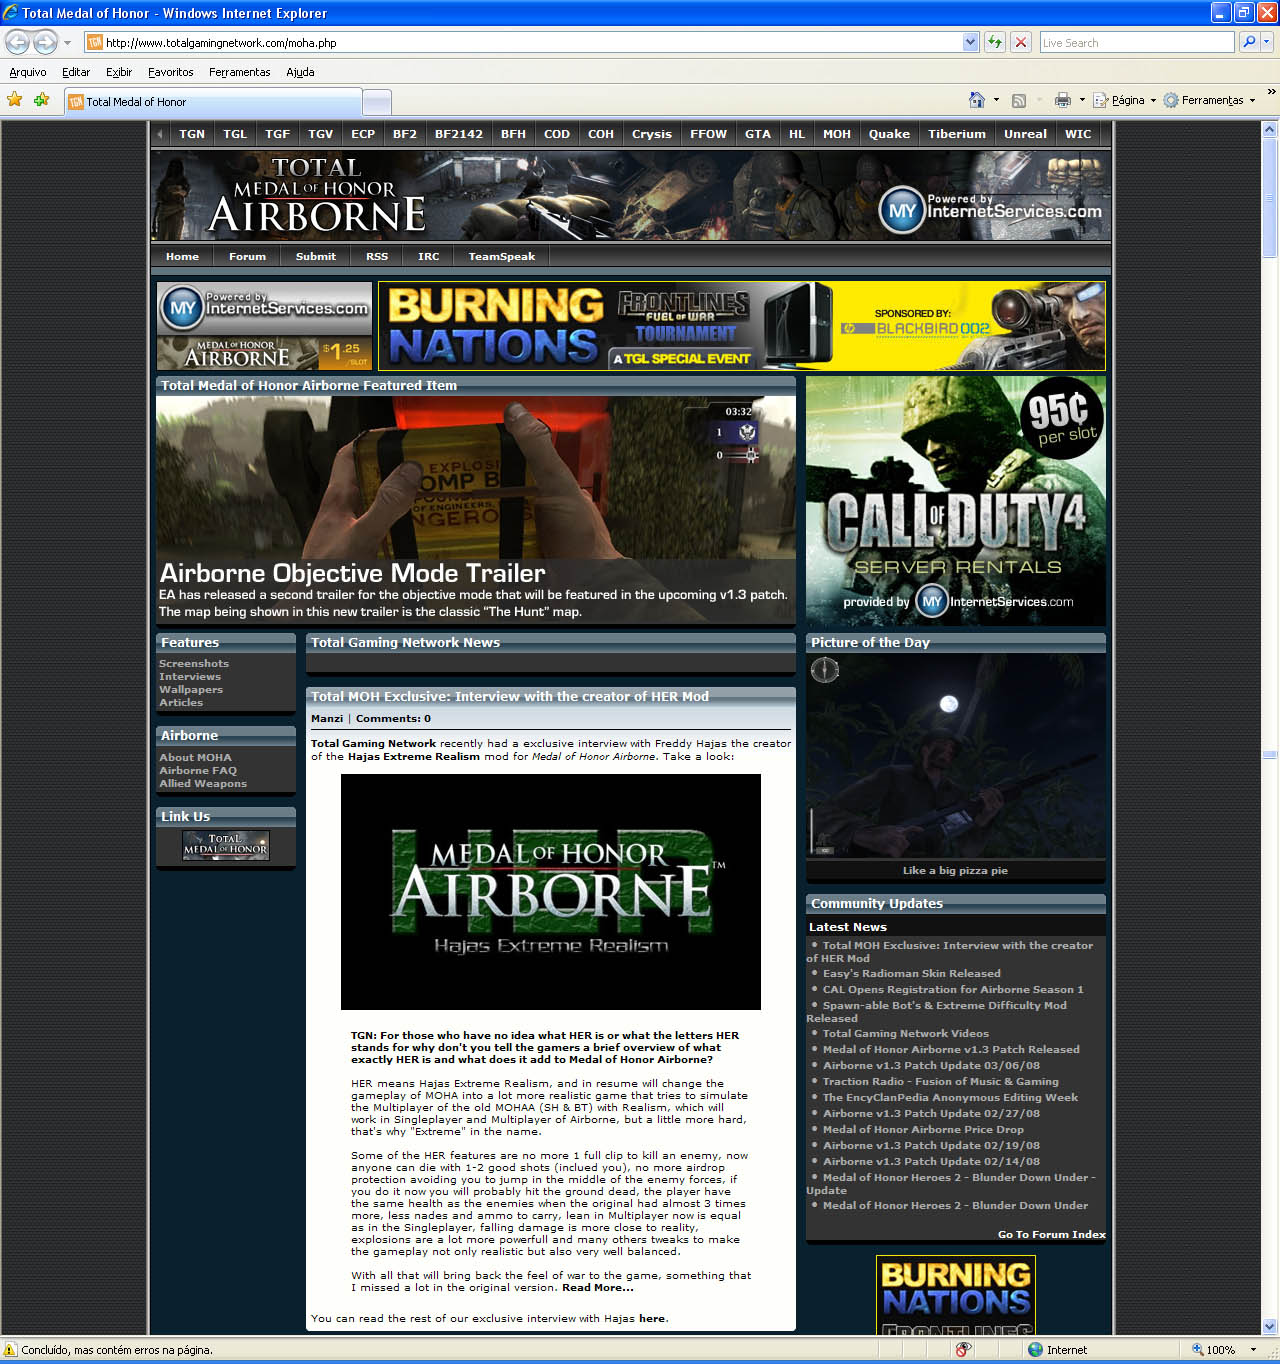The width and height of the screenshot is (1280, 1365).
Task: Click the Screenshots link under Features
Action: pyautogui.click(x=194, y=663)
